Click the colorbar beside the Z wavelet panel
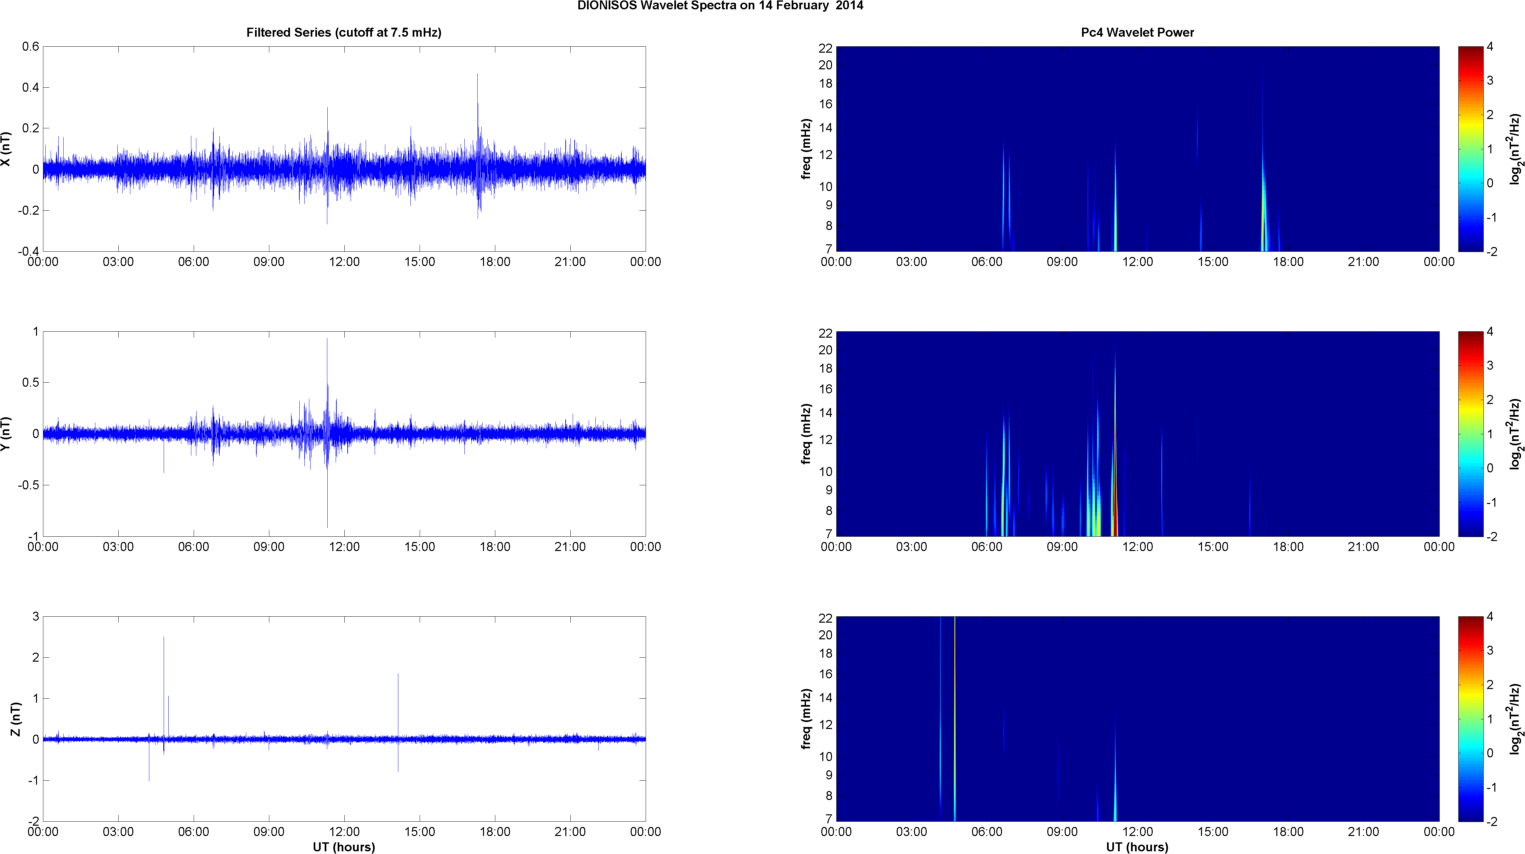Viewport: 1525px width, 854px height. pyautogui.click(x=1470, y=719)
